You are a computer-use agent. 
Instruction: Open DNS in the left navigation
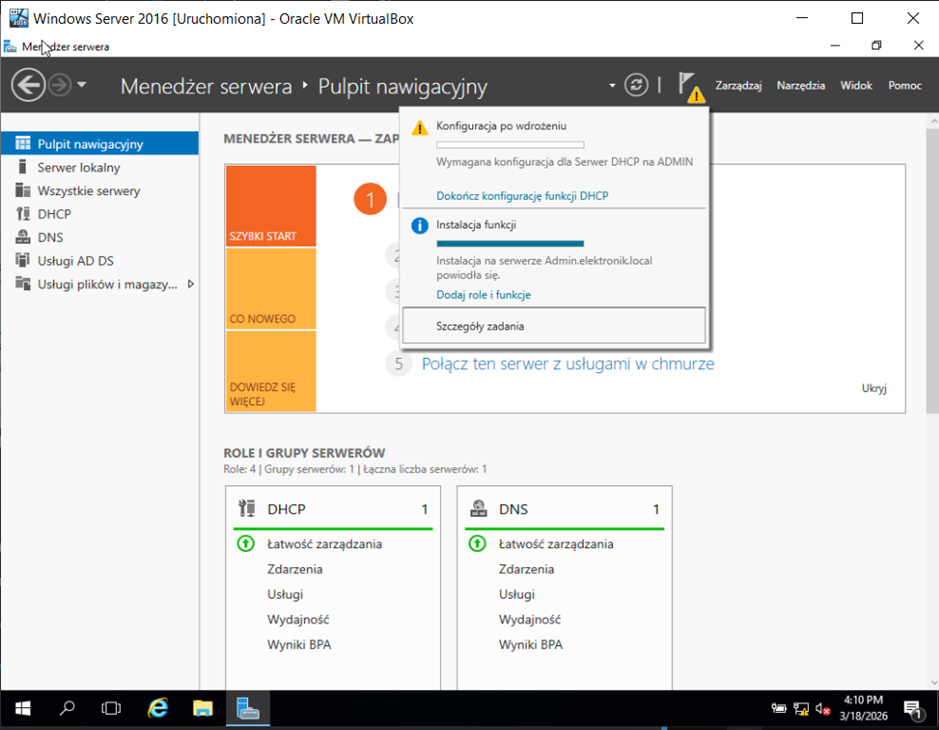[x=50, y=237]
